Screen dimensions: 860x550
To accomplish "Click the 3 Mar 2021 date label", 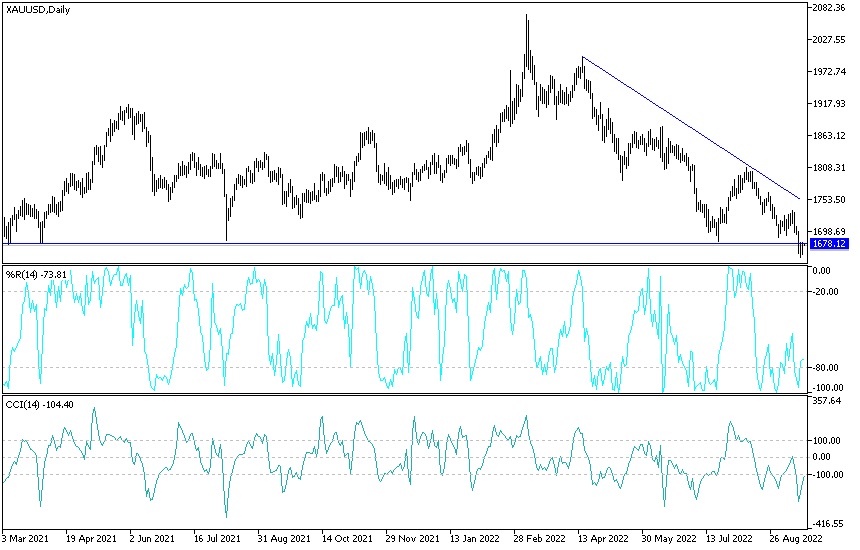I will click(27, 538).
